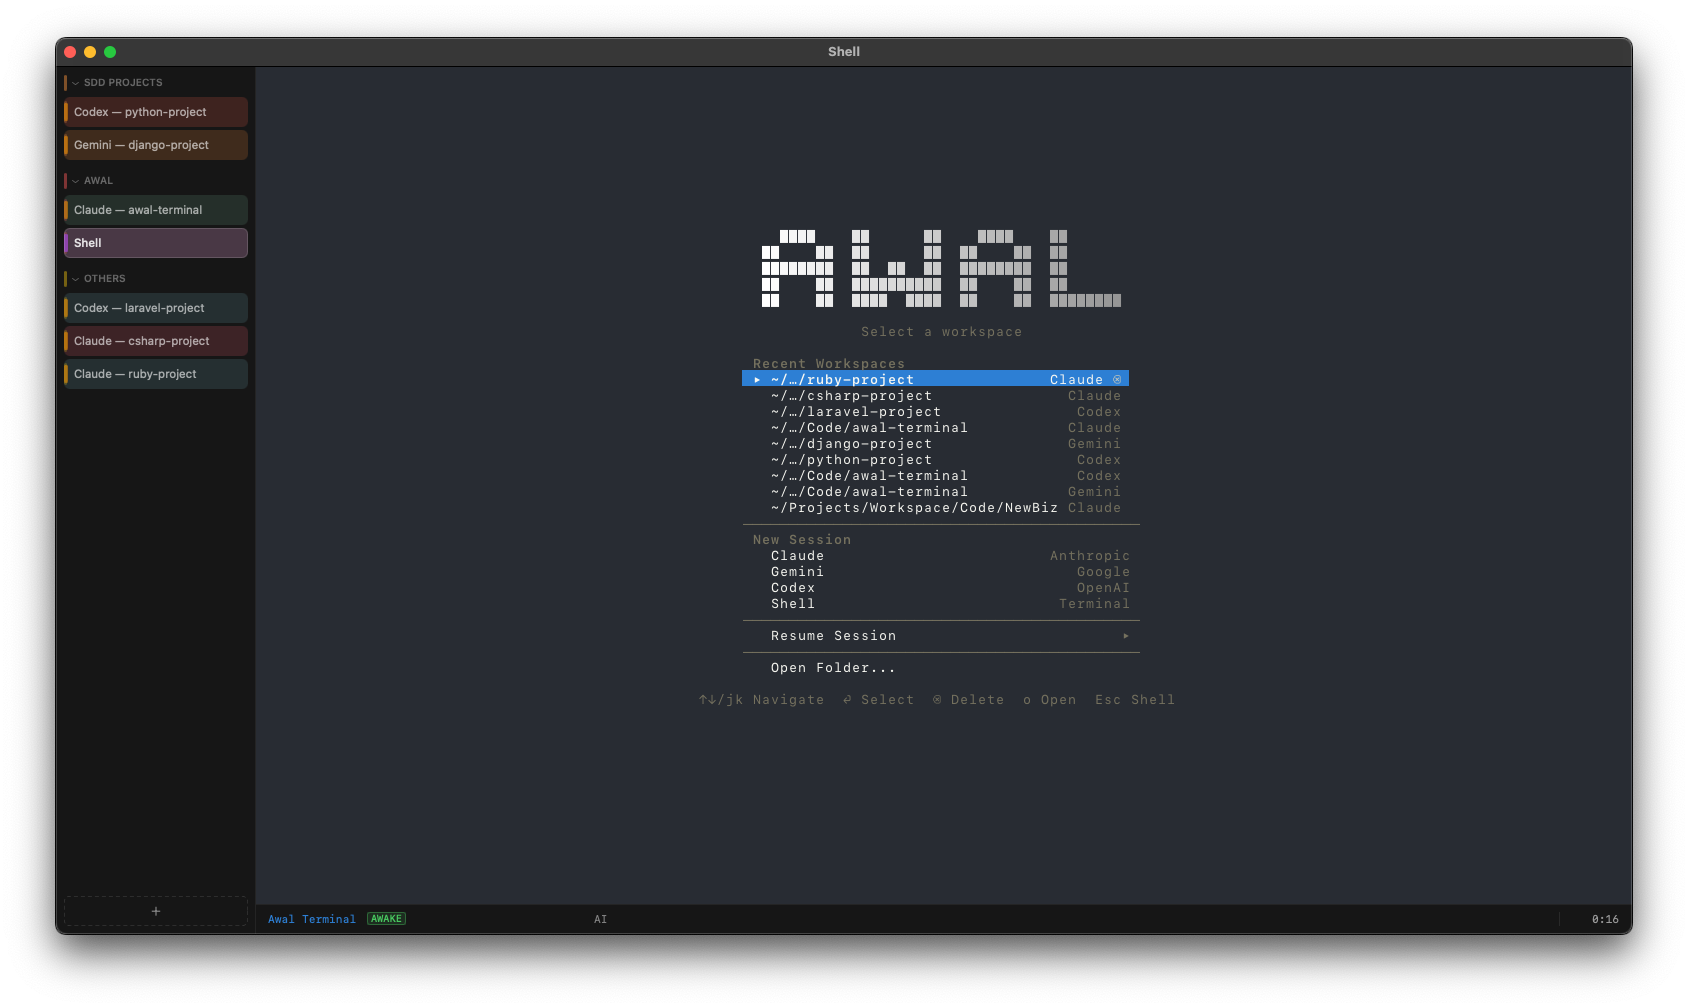Click Open Folder...
This screenshot has height=1008, width=1688.
click(x=832, y=667)
